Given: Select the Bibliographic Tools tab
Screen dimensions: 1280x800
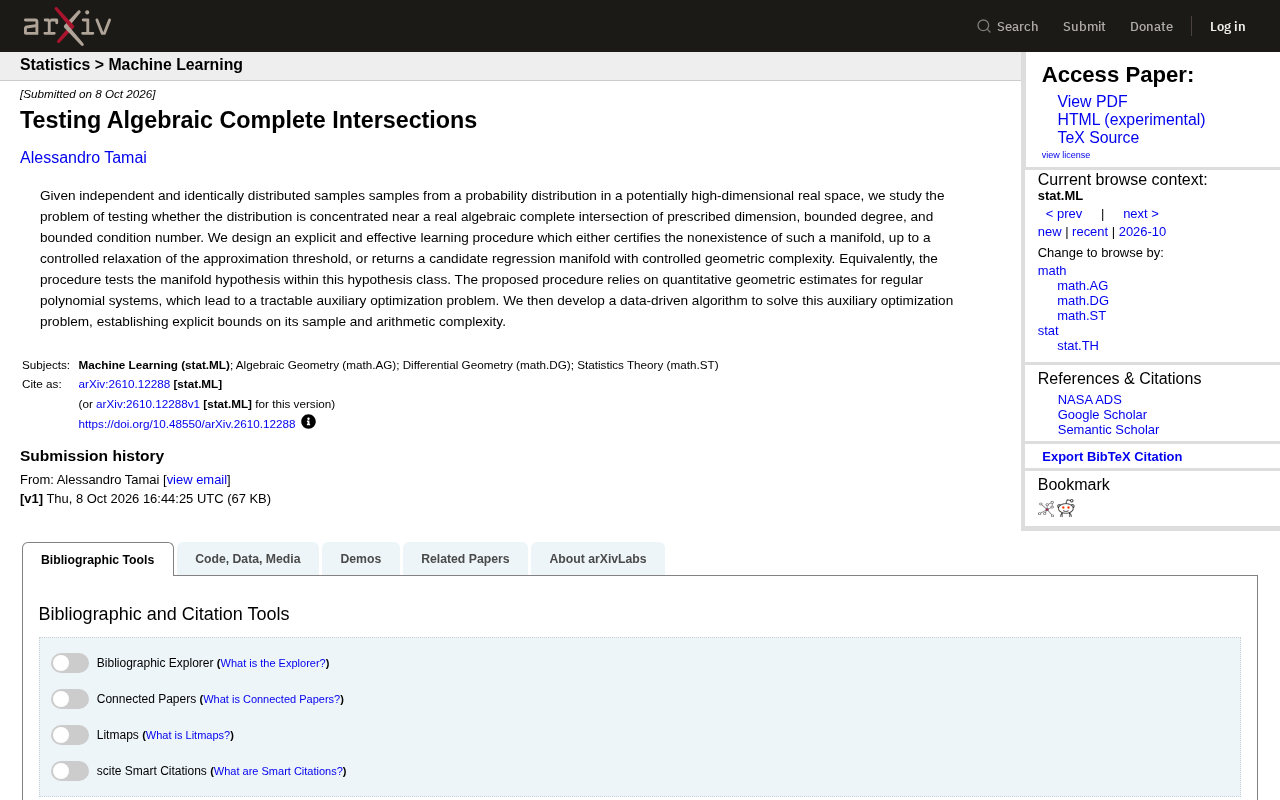Looking at the screenshot, I should click(x=98, y=559).
